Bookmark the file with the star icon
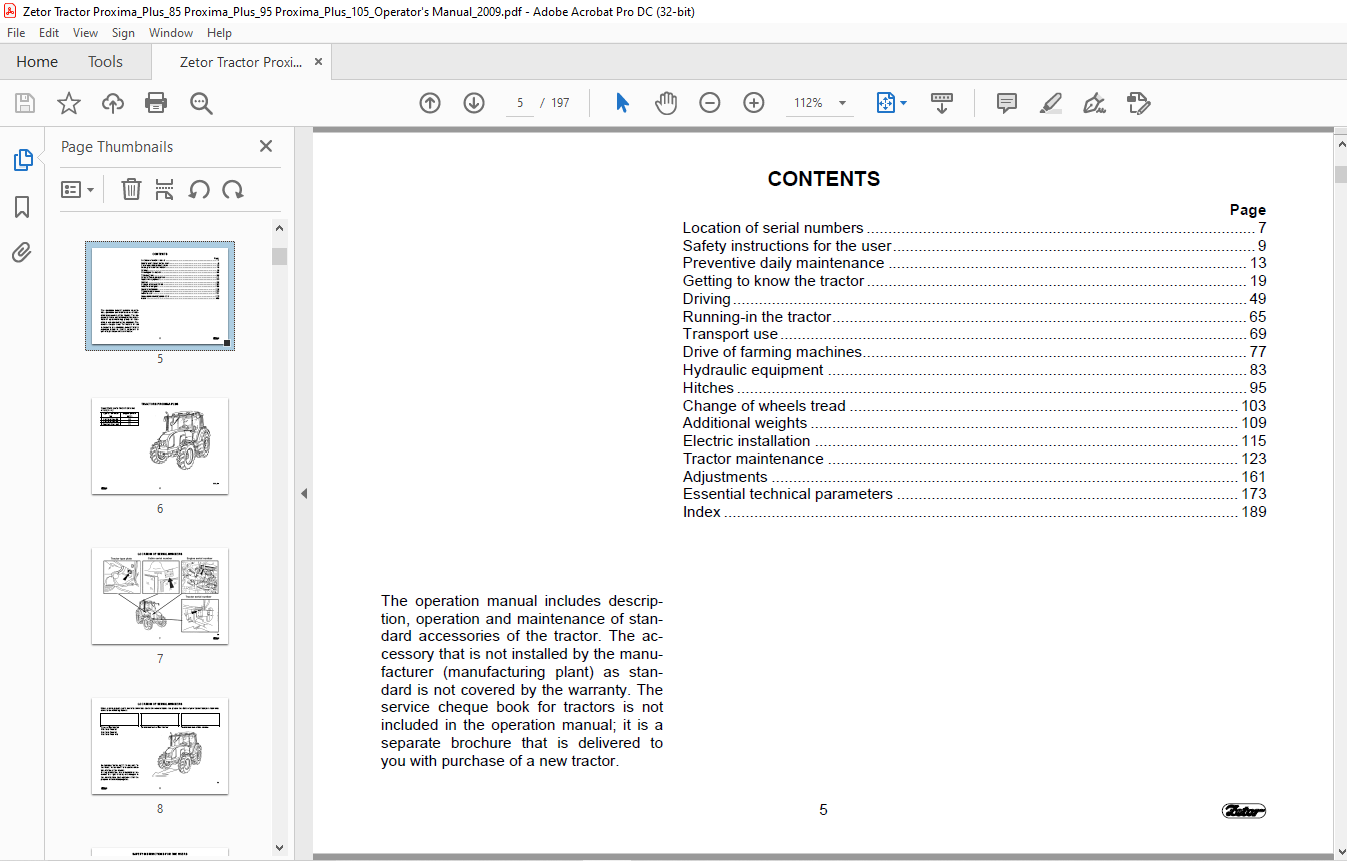Screen dimensions: 1347x861 (68, 103)
